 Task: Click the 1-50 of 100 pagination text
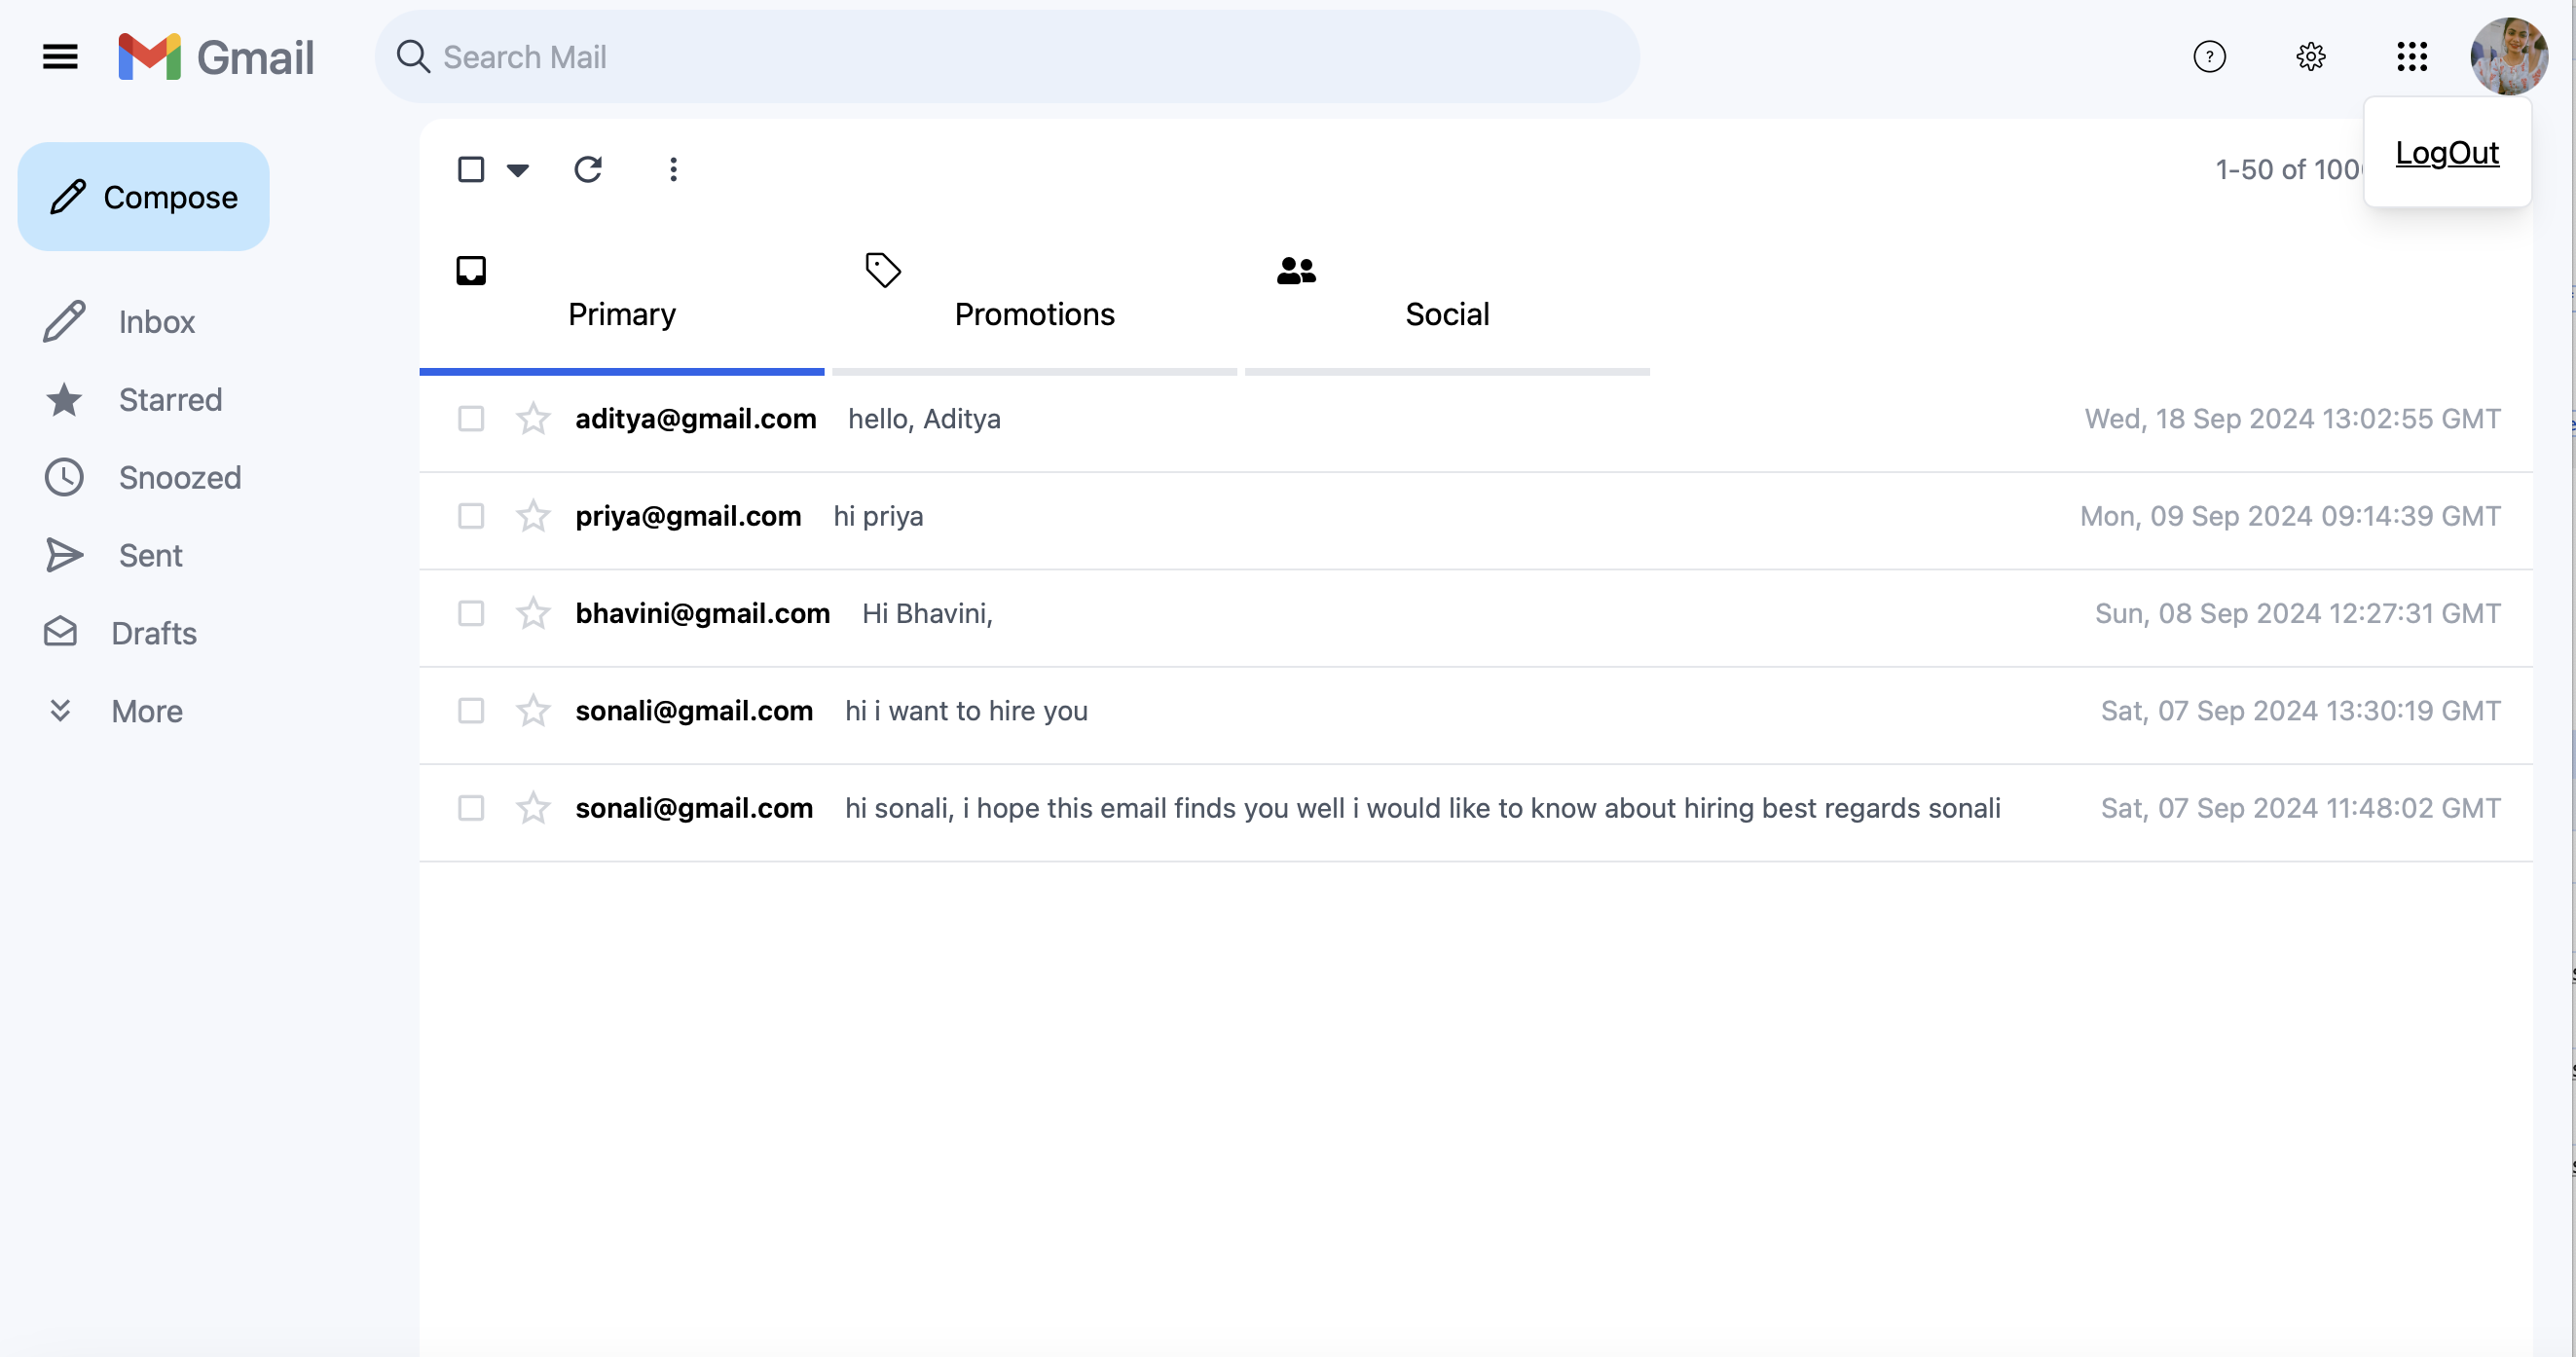tap(2288, 170)
